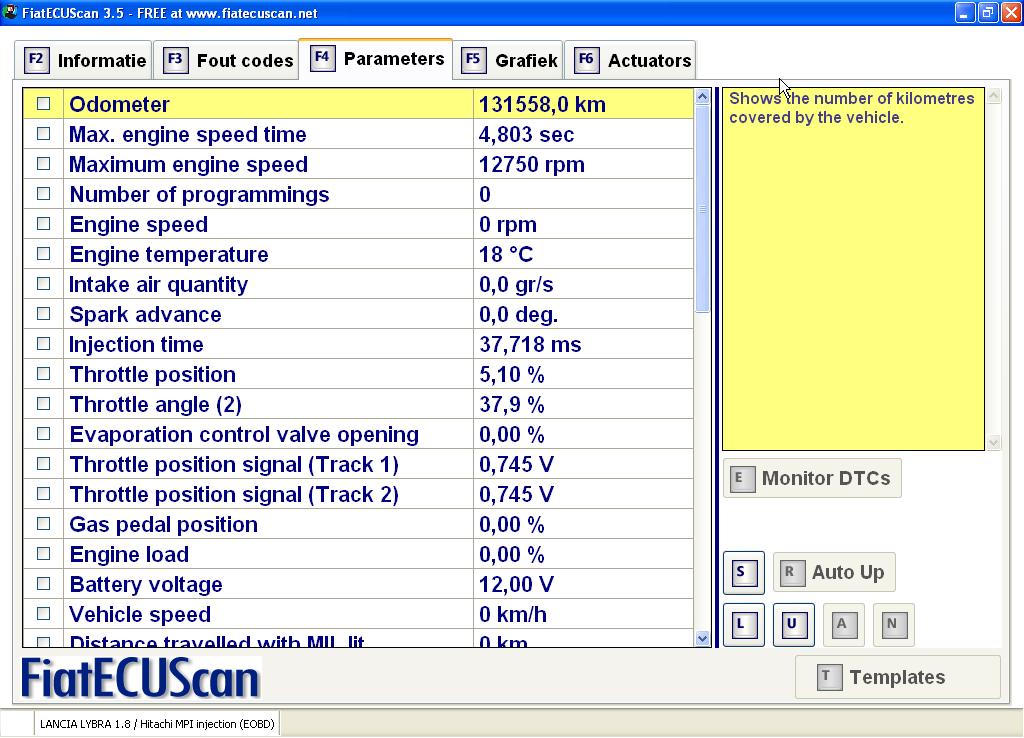This screenshot has height=738, width=1024.
Task: Click the greyed N key button
Action: [x=893, y=625]
